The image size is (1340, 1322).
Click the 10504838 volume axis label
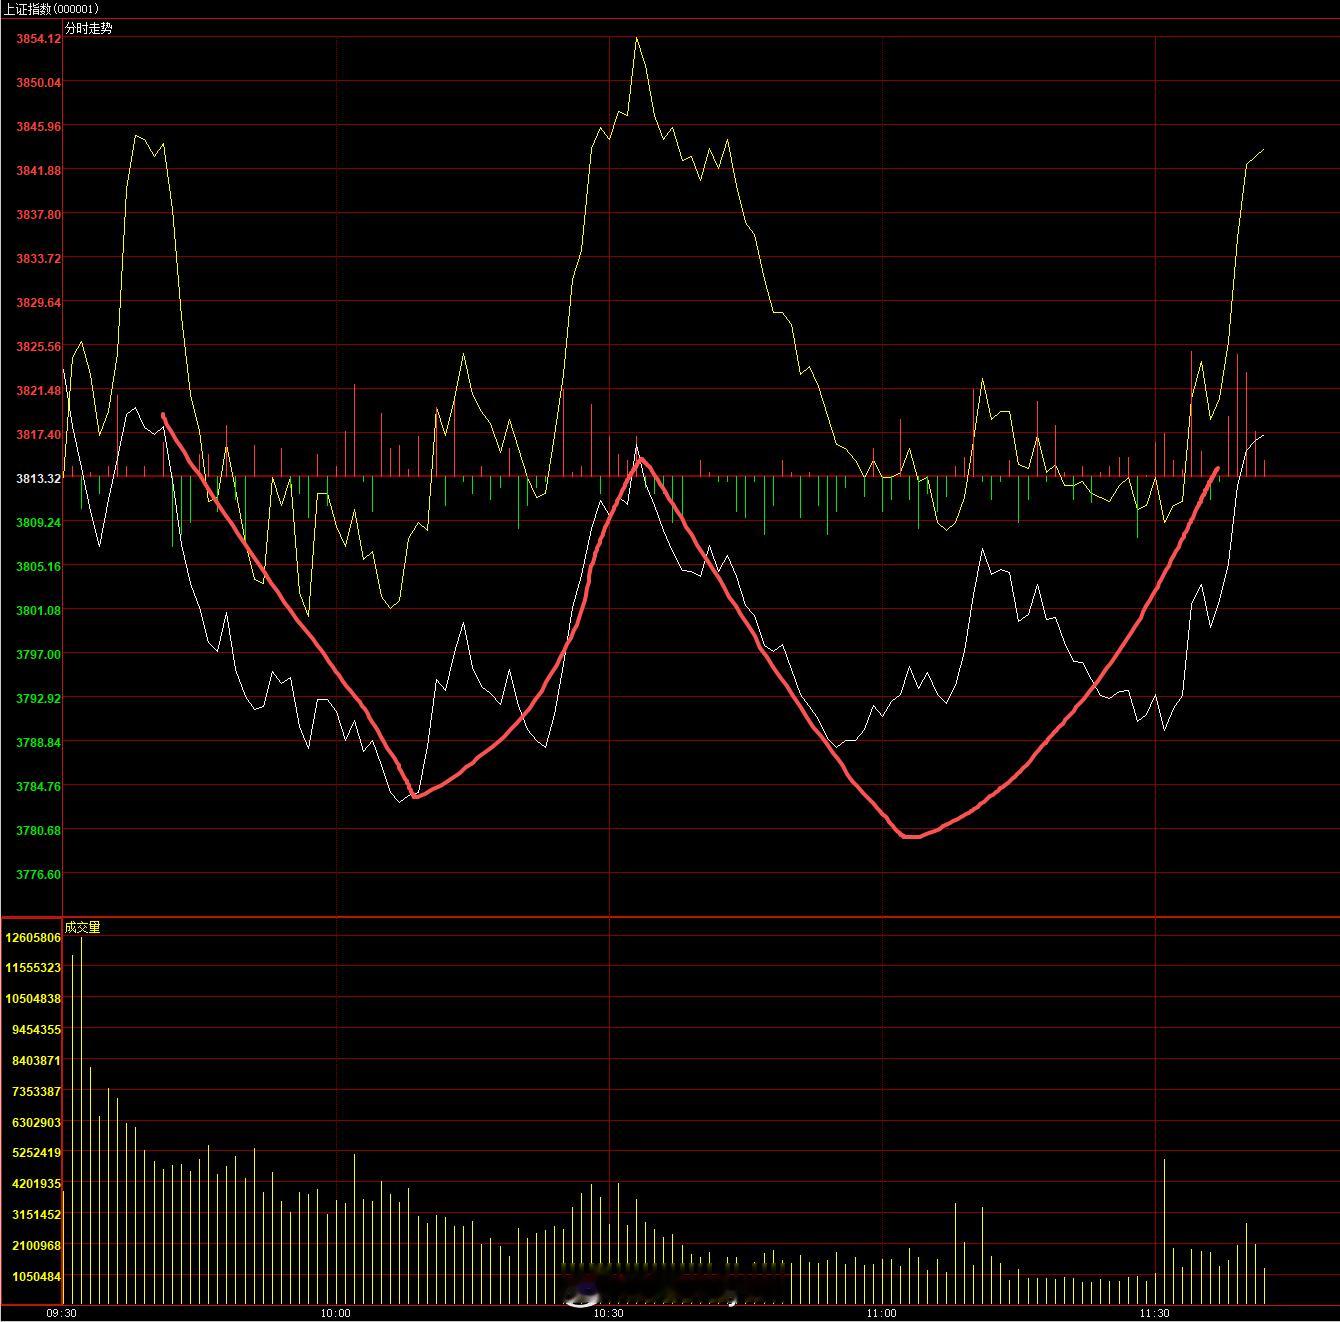[33, 998]
